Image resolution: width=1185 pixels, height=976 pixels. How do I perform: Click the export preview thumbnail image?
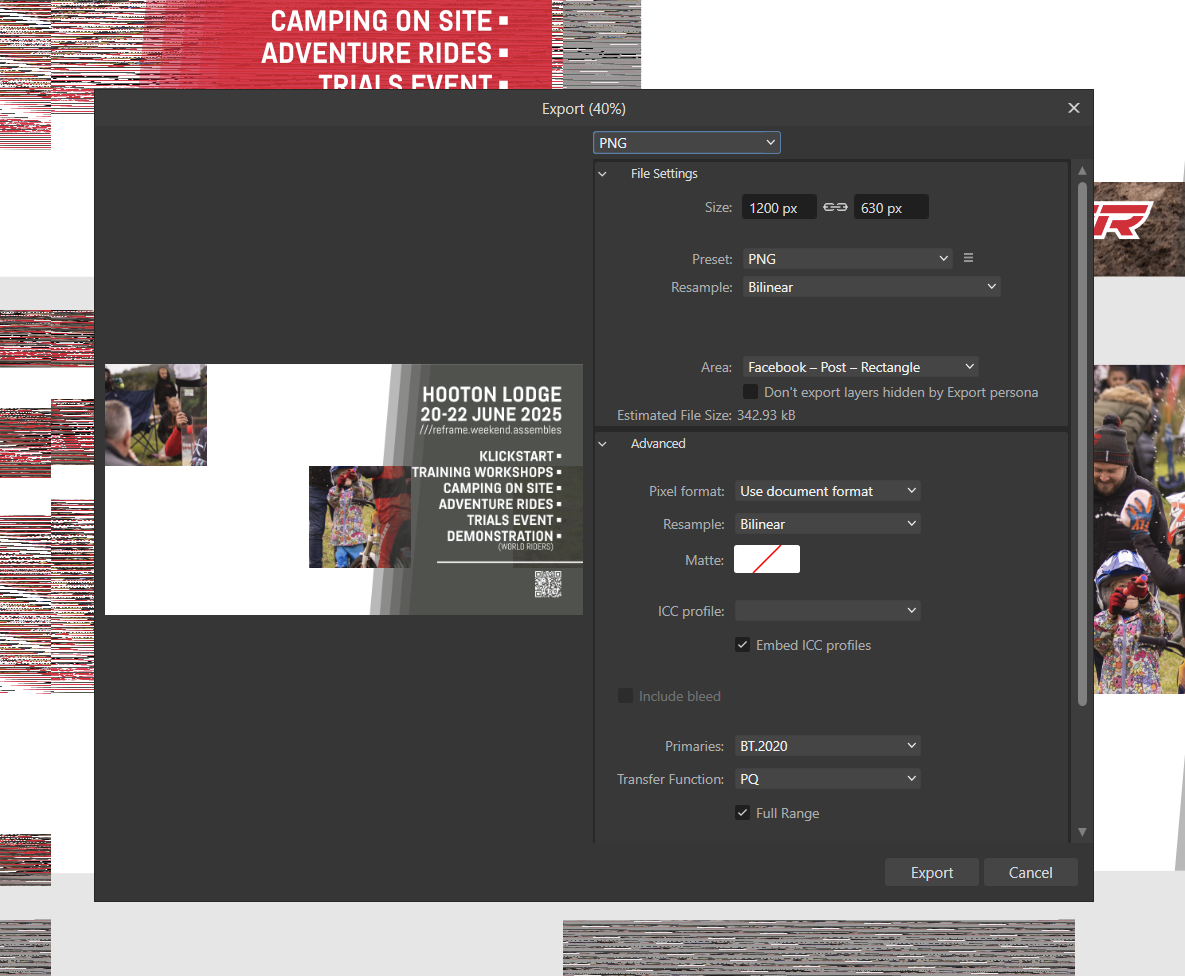click(x=344, y=489)
